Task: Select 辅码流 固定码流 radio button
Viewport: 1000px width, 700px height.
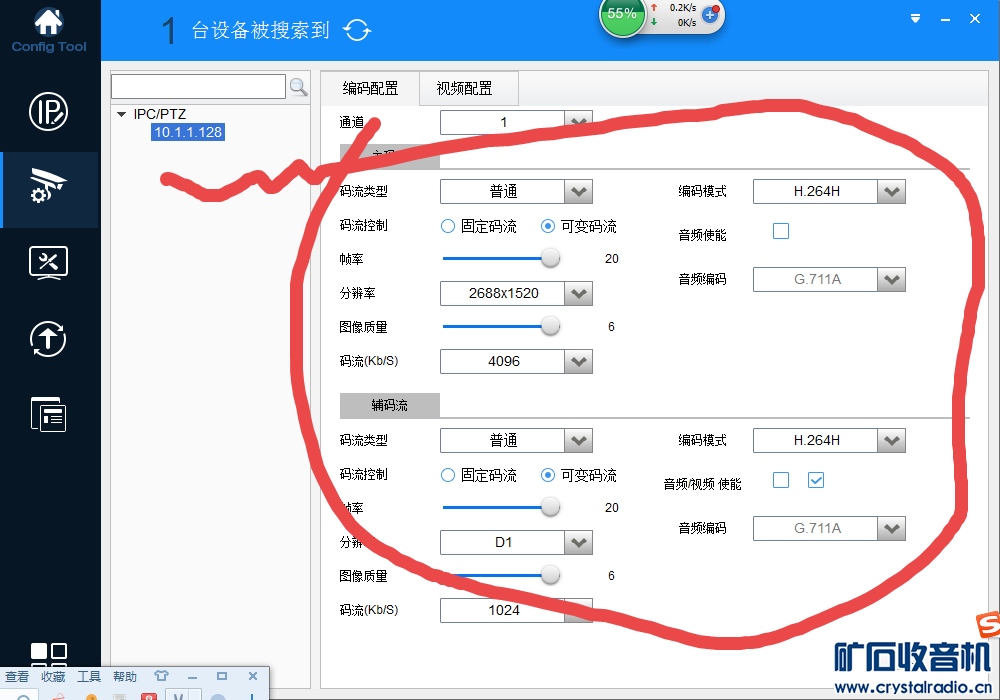Action: pos(448,475)
